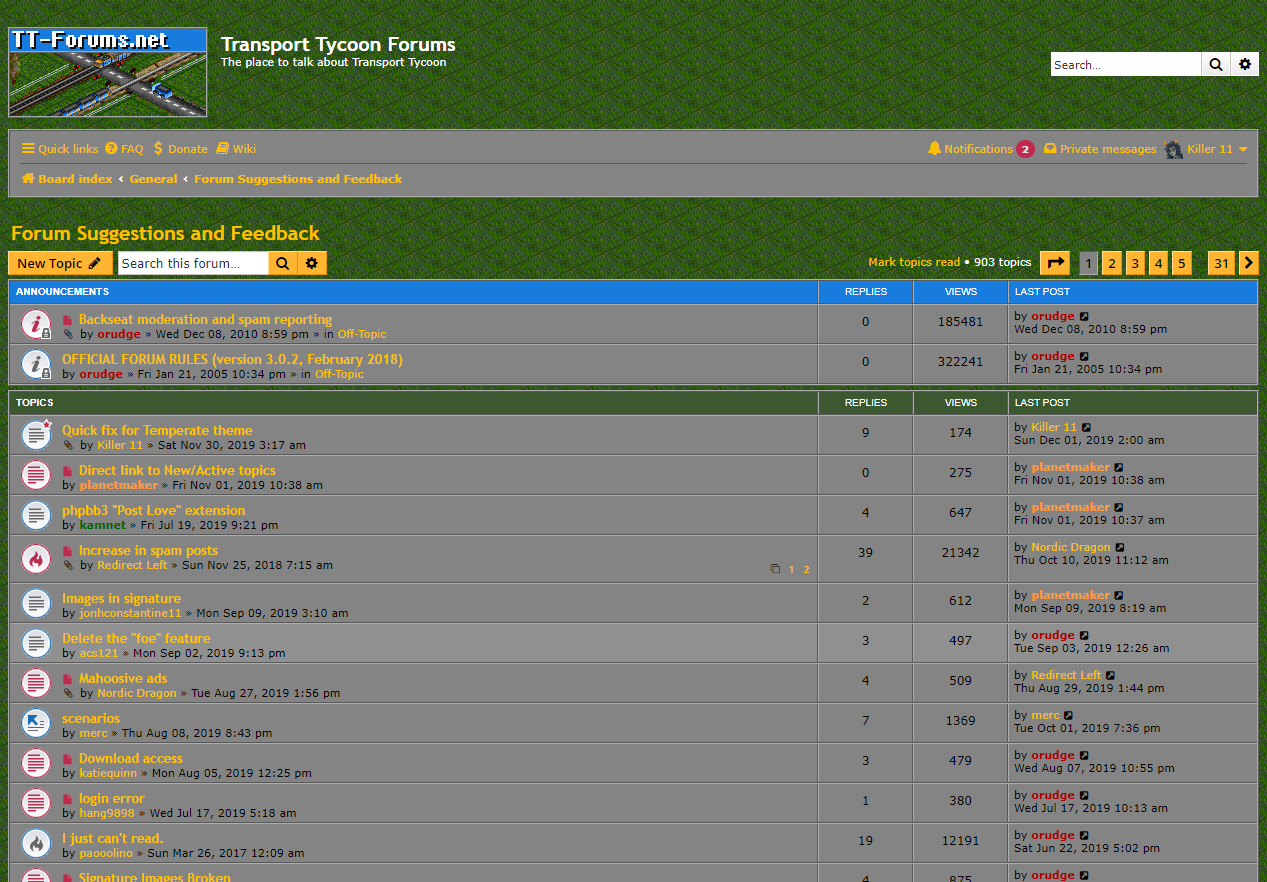
Task: Go to next page with the arrow button
Action: (x=1249, y=263)
